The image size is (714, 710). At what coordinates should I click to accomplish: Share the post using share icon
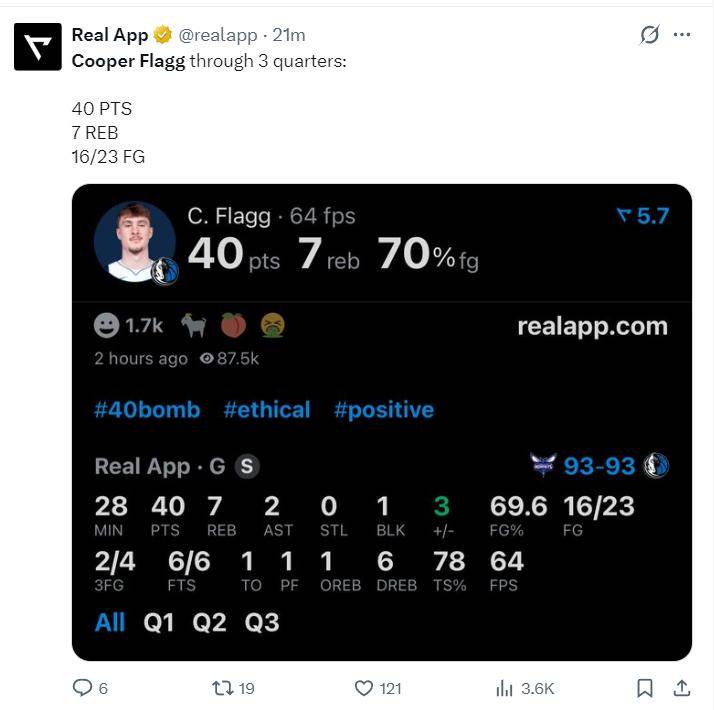(x=682, y=688)
